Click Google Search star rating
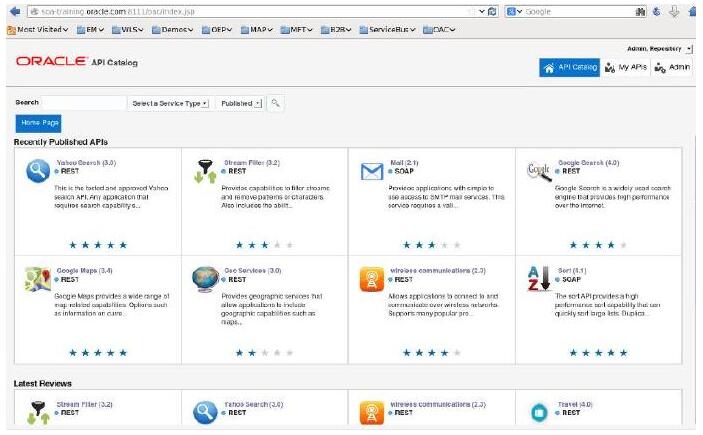 click(598, 245)
